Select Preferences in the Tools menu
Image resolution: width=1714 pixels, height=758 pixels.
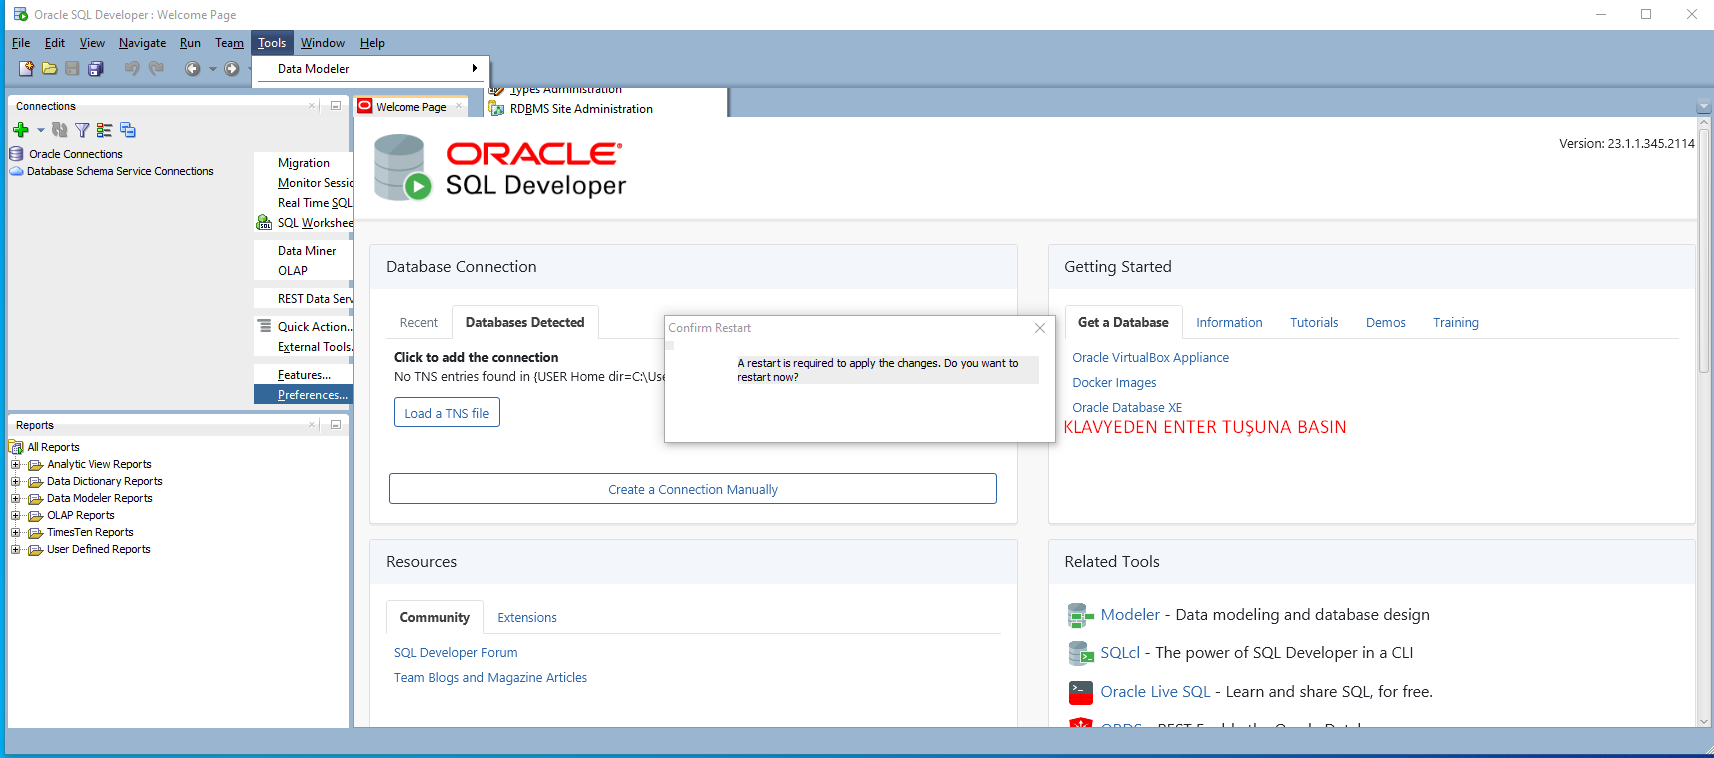(x=312, y=395)
